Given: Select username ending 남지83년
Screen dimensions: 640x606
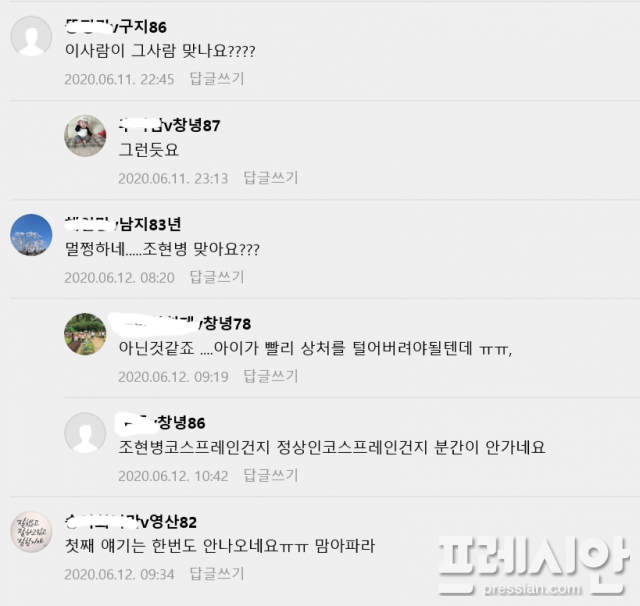Looking at the screenshot, I should pyautogui.click(x=123, y=224).
